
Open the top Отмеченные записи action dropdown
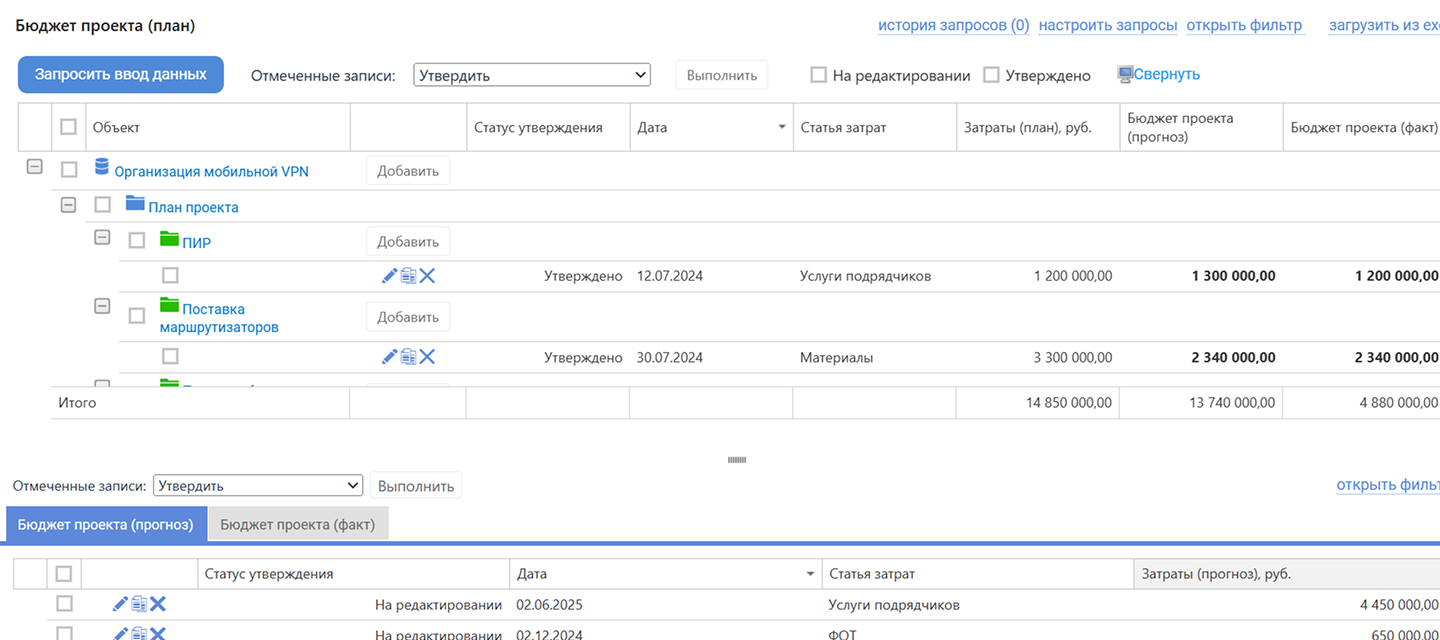(531, 75)
